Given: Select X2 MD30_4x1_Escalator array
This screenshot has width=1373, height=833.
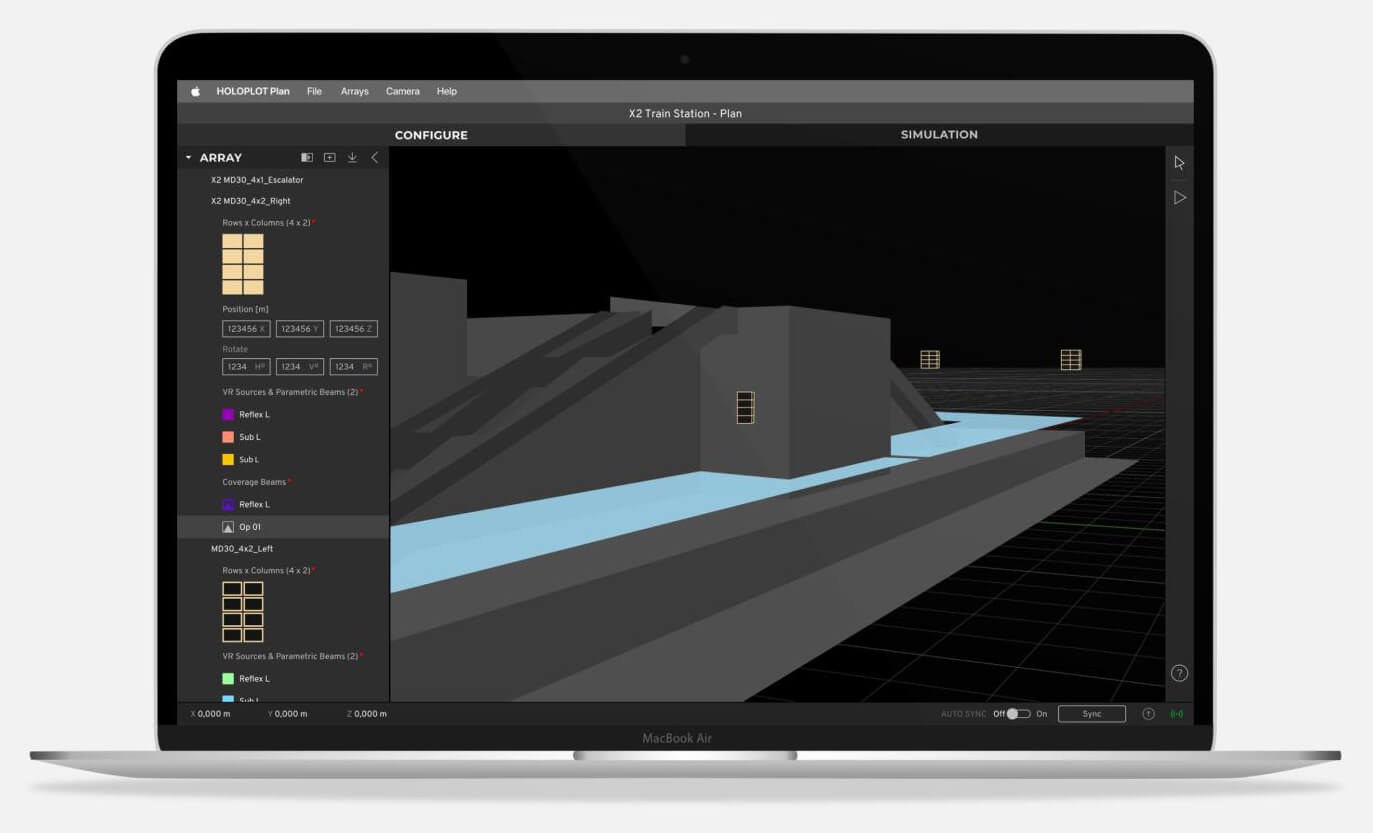Looking at the screenshot, I should (x=257, y=180).
